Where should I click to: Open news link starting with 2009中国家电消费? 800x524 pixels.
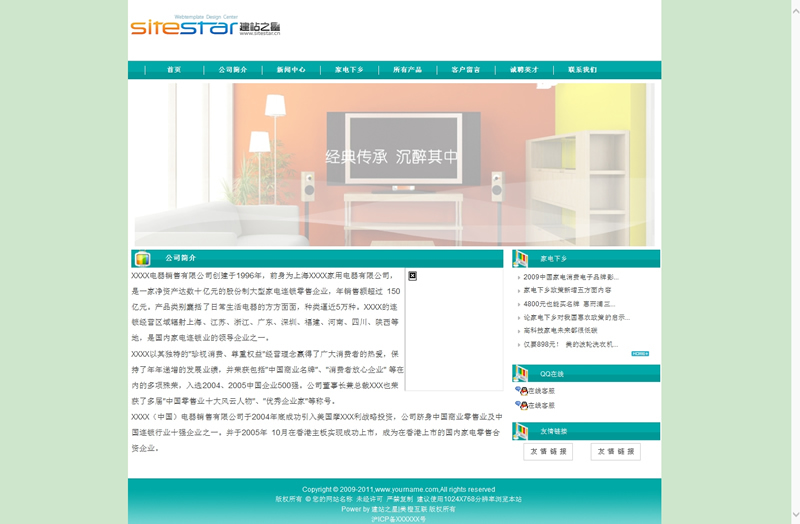tap(571, 277)
